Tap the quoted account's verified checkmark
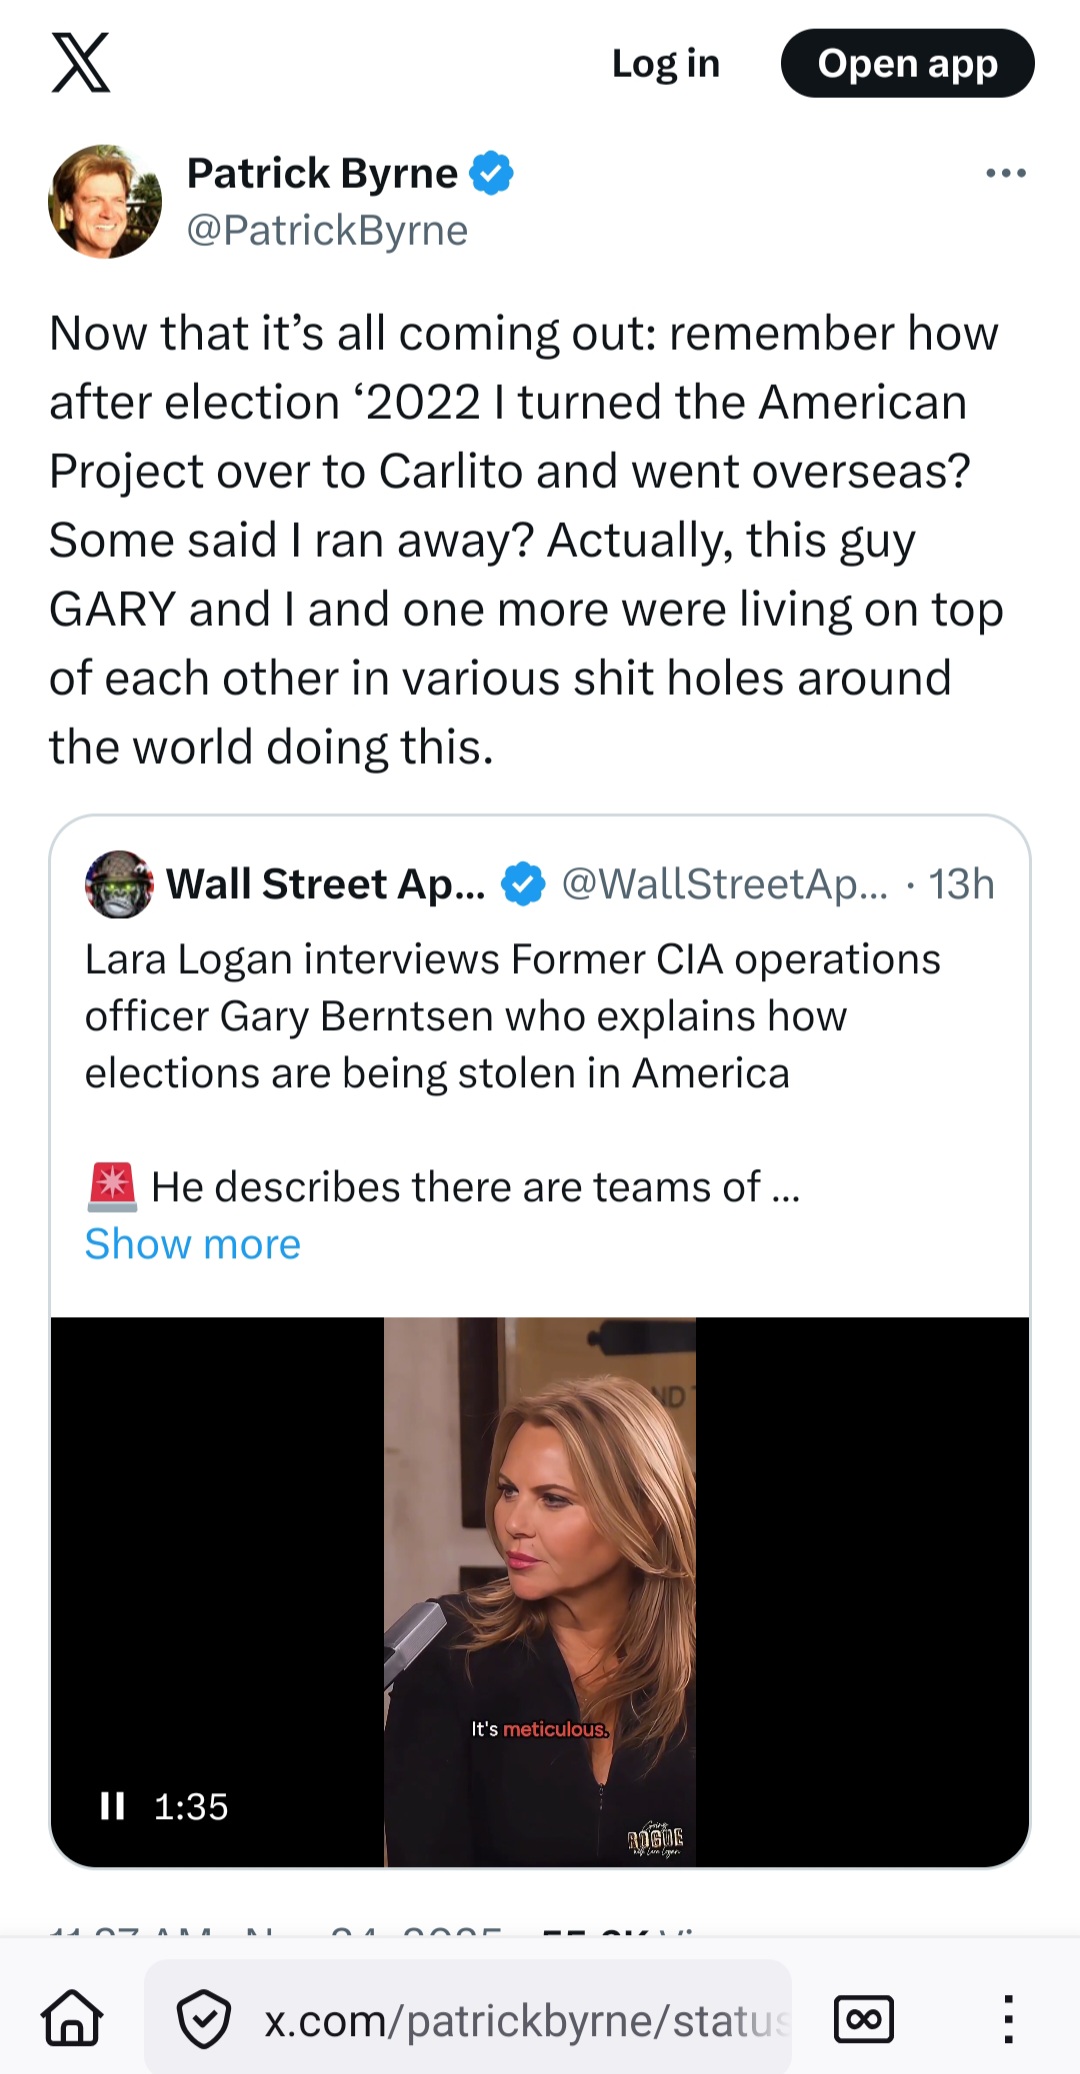 (x=523, y=884)
